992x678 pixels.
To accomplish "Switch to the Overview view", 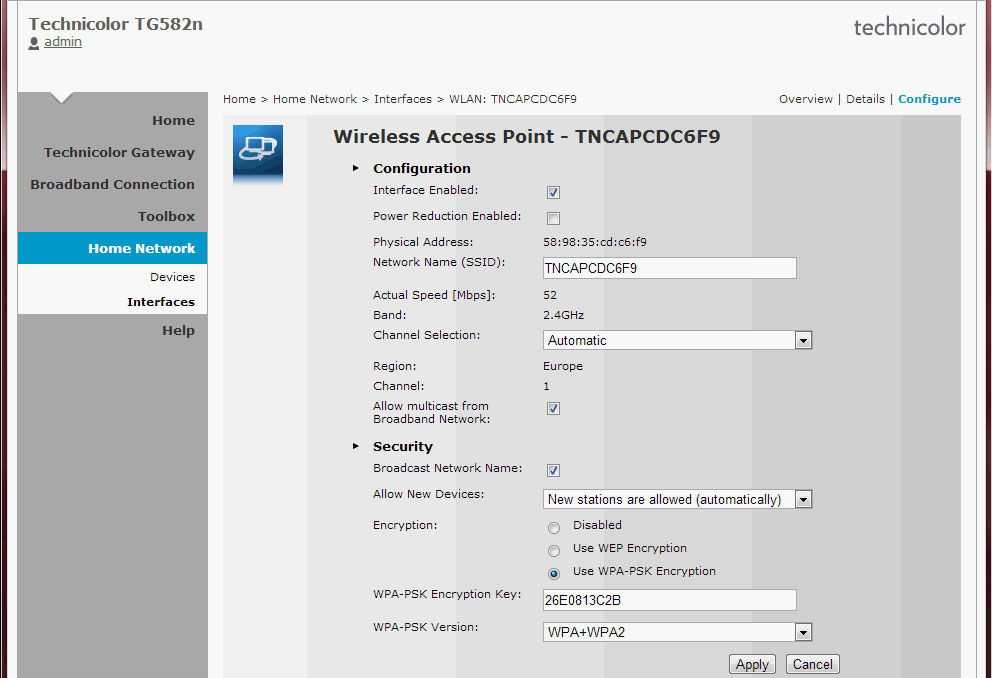I will pos(805,99).
